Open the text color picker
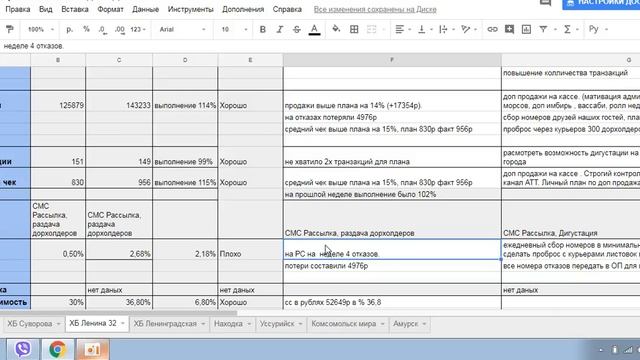 (314, 29)
